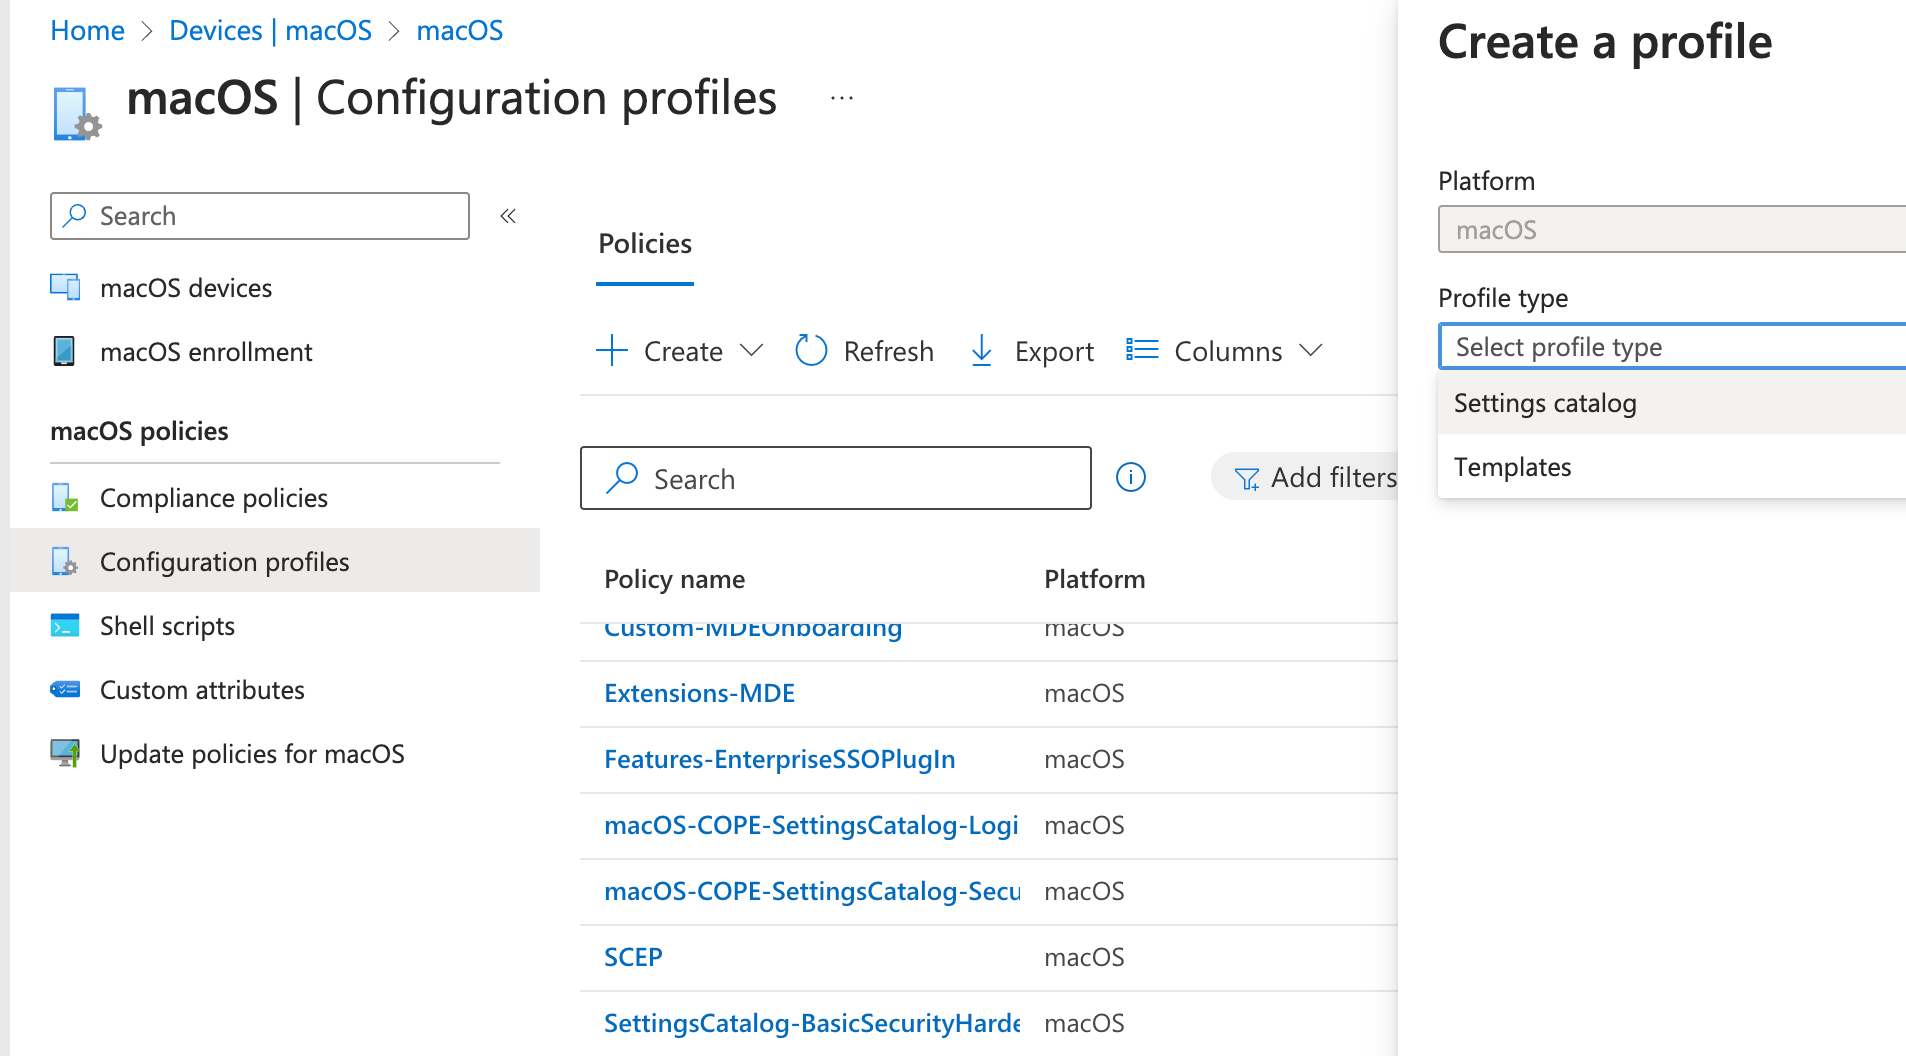
Task: Choose Templates from profile type list
Action: tap(1512, 467)
